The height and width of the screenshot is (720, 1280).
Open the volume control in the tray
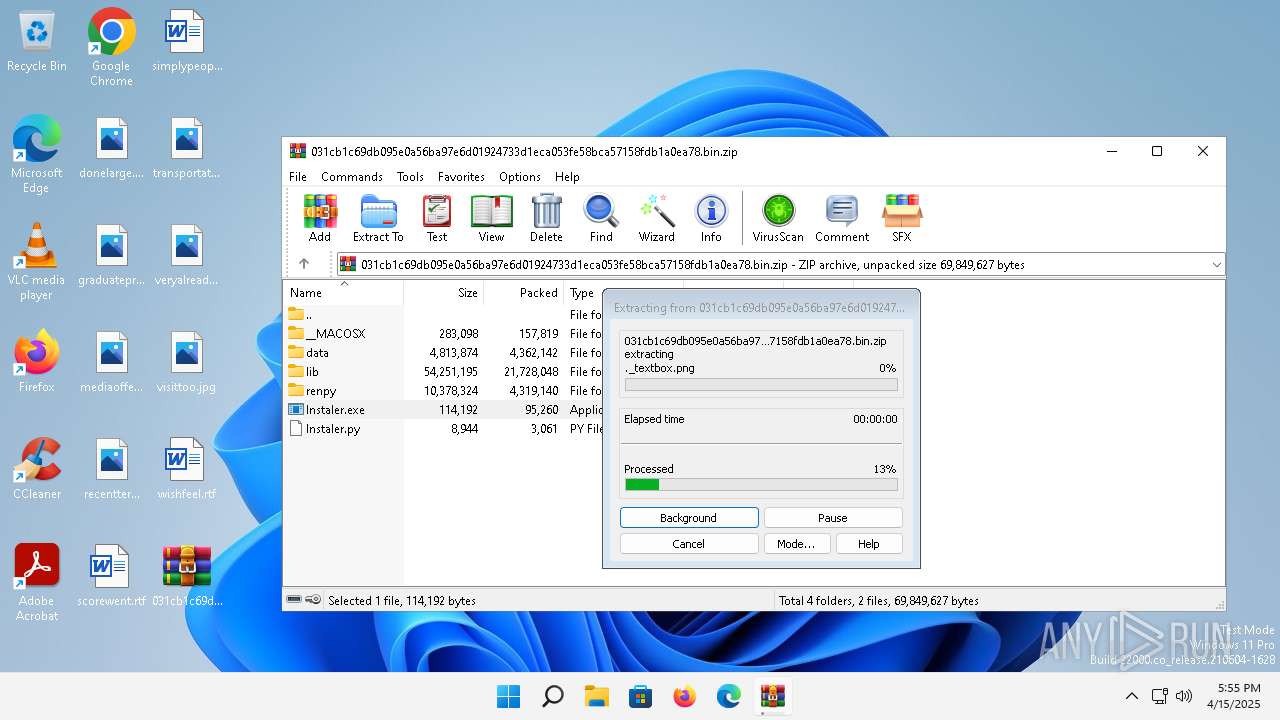pyautogui.click(x=1184, y=696)
